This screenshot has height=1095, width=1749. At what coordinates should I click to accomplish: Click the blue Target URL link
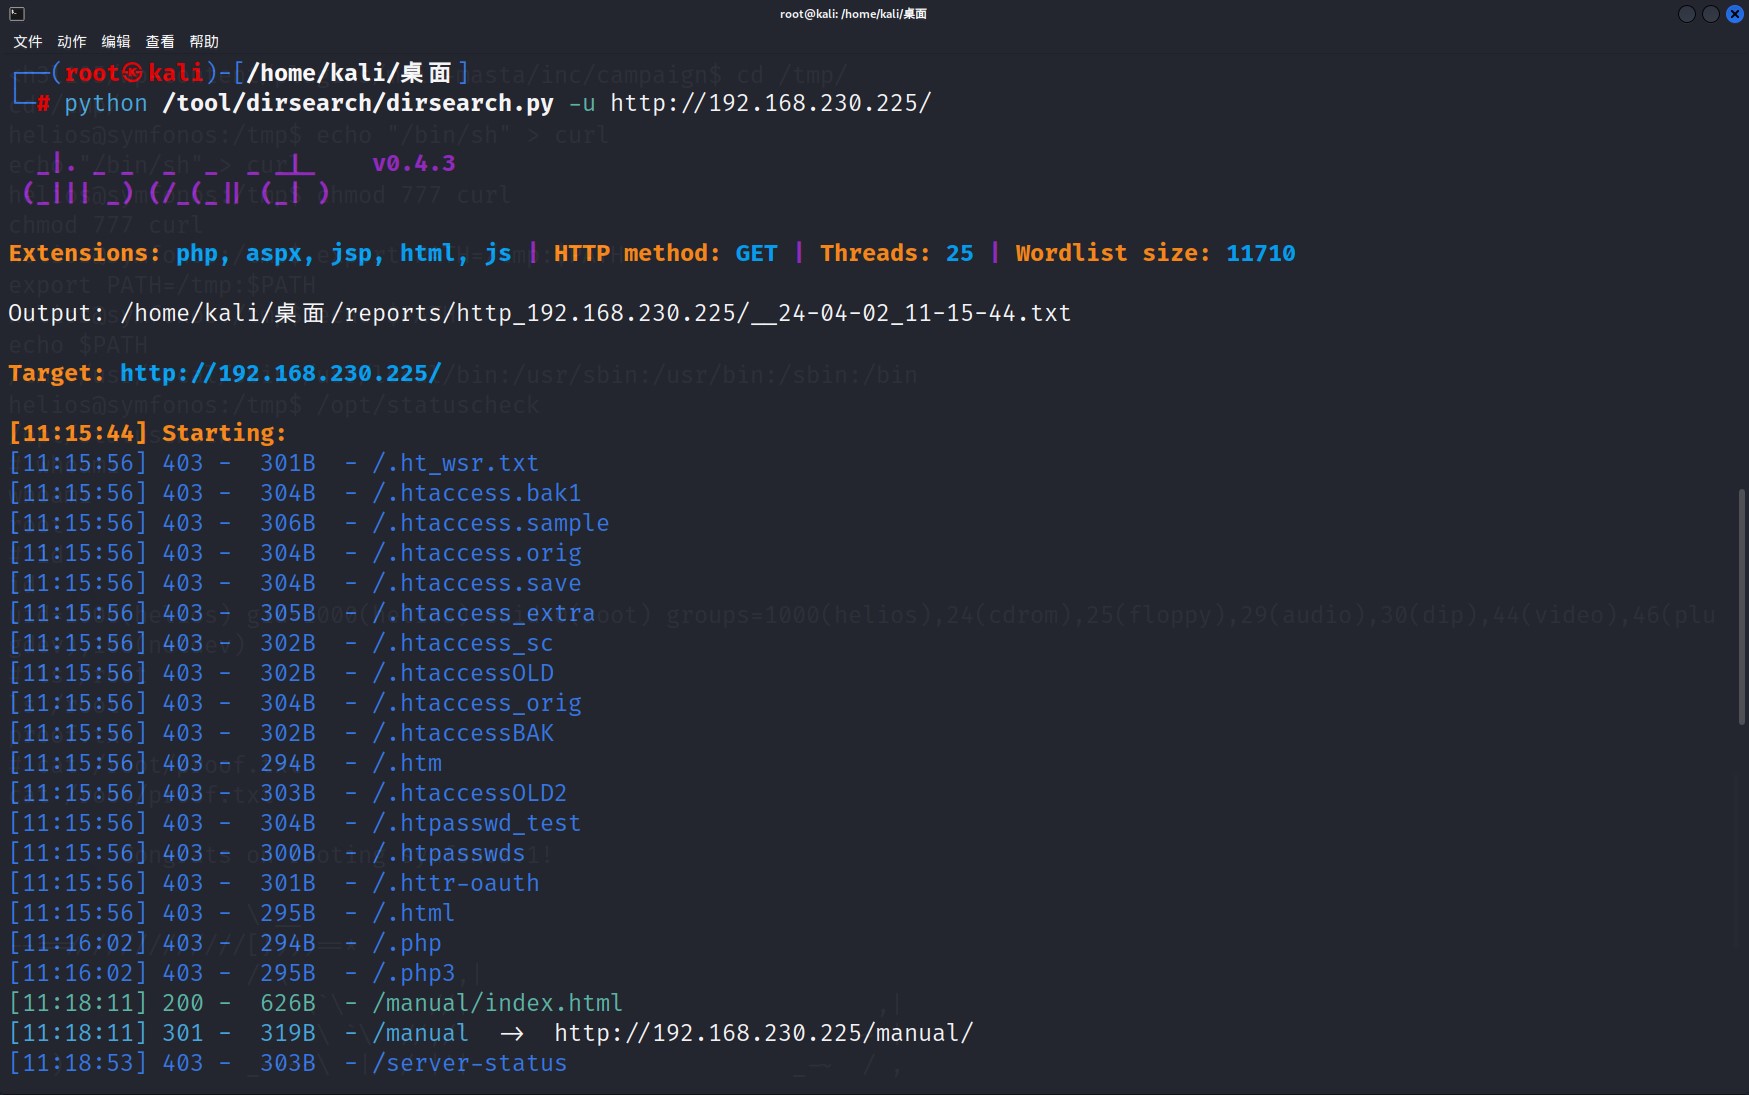coord(280,373)
